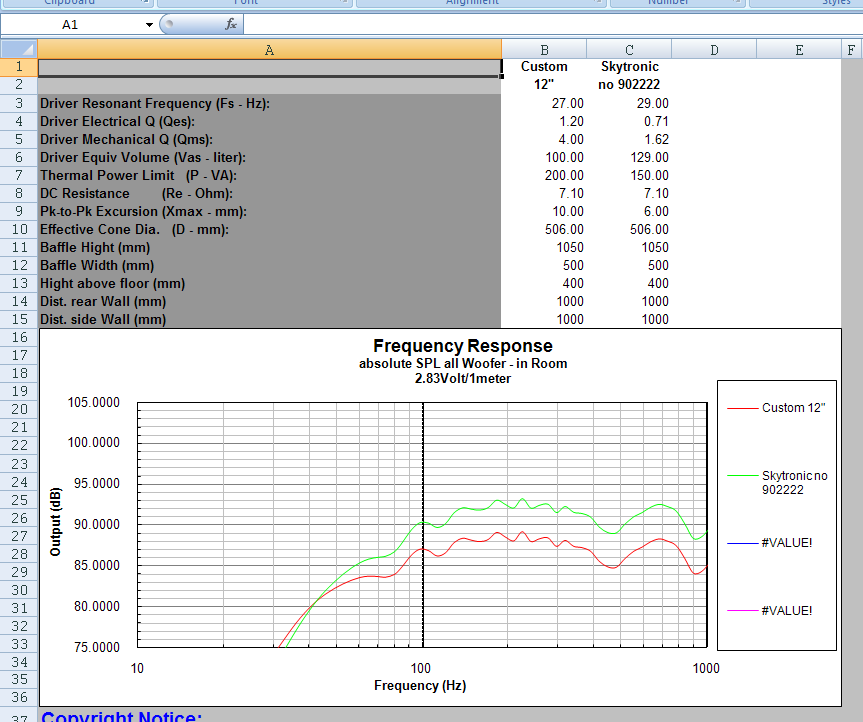The width and height of the screenshot is (863, 722).
Task: Select column B header
Action: pyautogui.click(x=544, y=50)
